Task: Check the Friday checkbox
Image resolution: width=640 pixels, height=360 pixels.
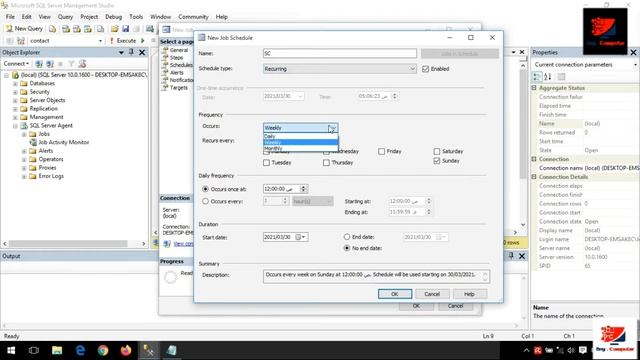Action: (382, 151)
